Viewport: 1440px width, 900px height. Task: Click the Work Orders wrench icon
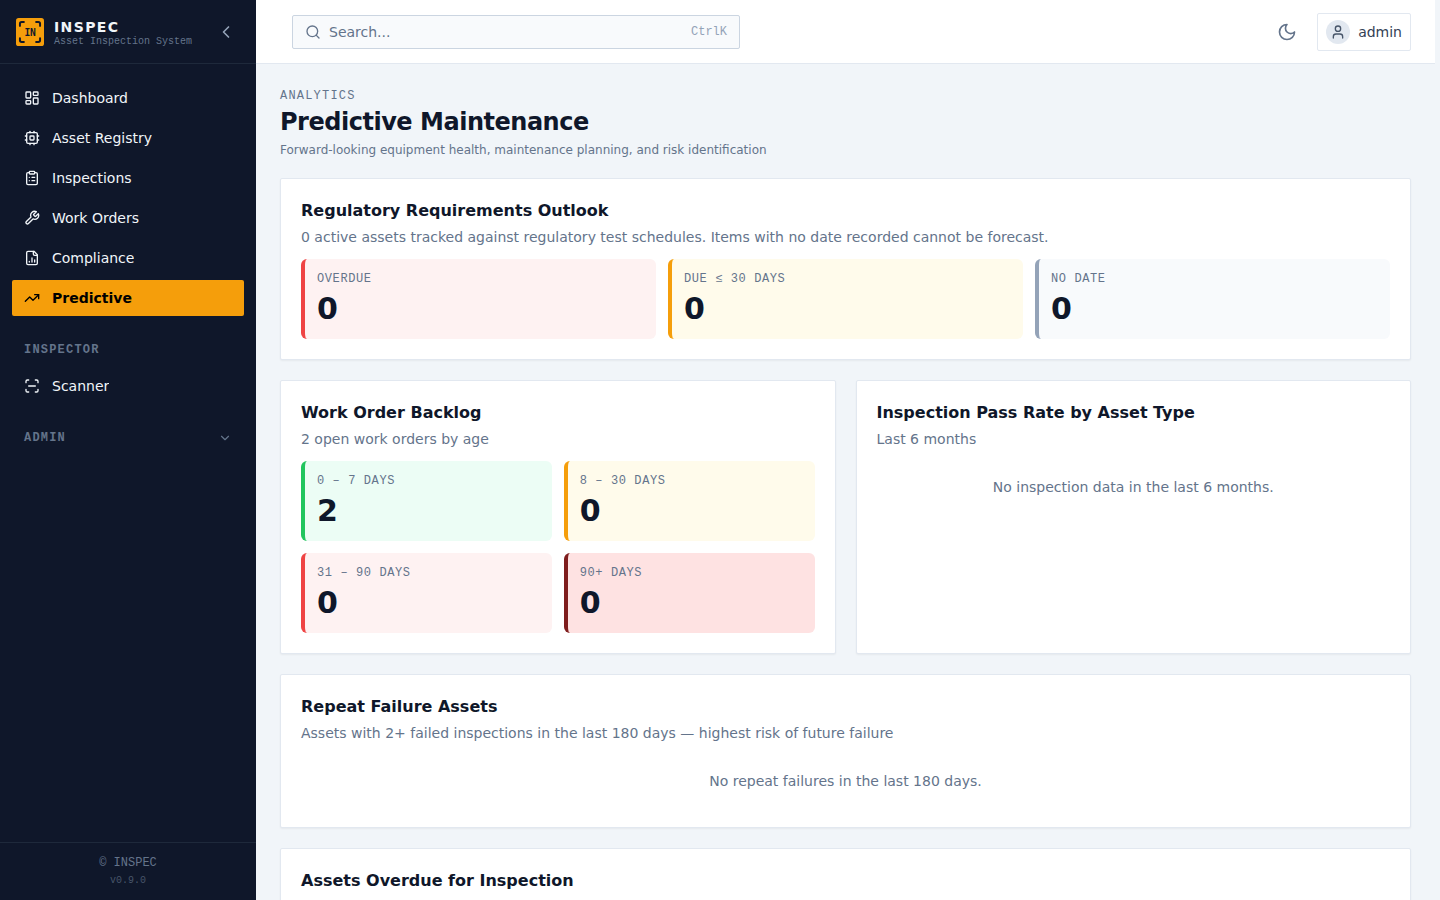(x=32, y=218)
